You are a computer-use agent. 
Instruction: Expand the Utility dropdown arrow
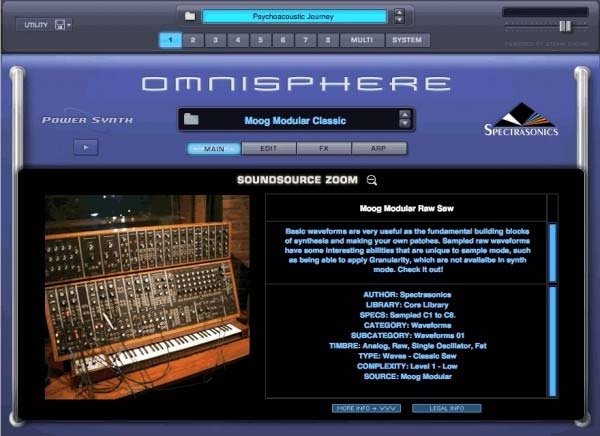tap(69, 25)
